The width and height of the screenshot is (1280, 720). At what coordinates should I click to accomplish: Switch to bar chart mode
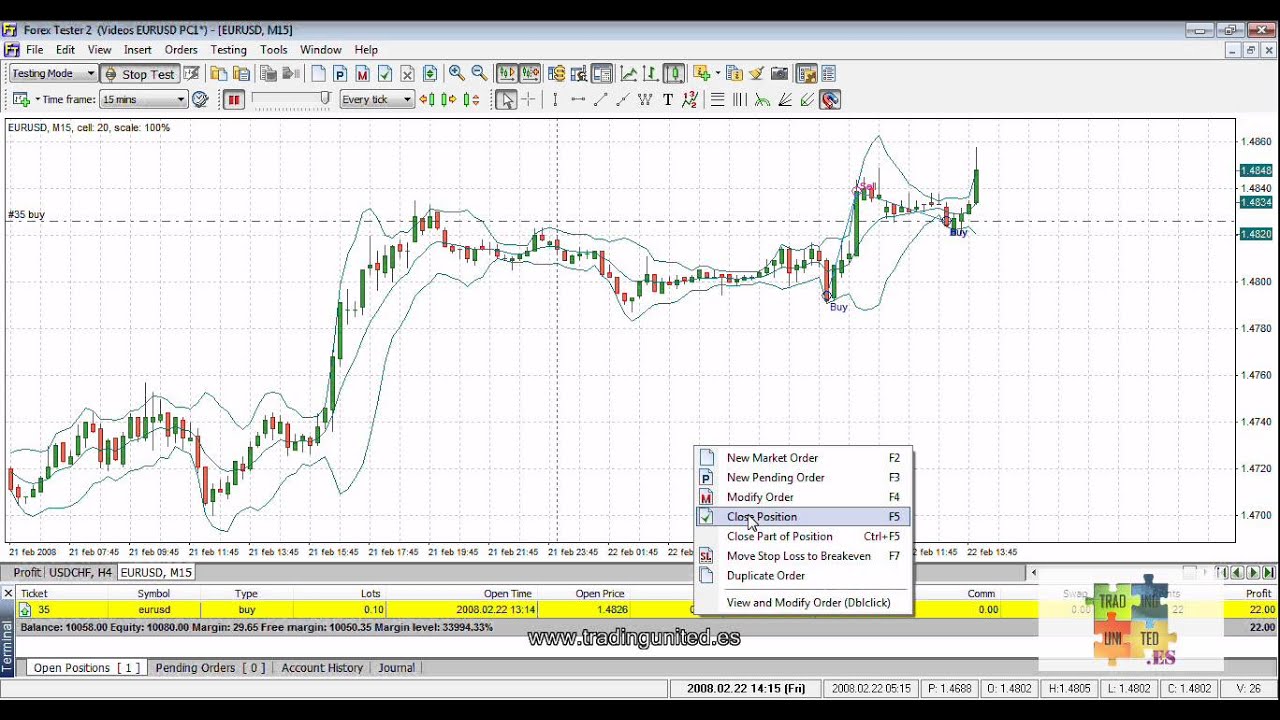(651, 73)
